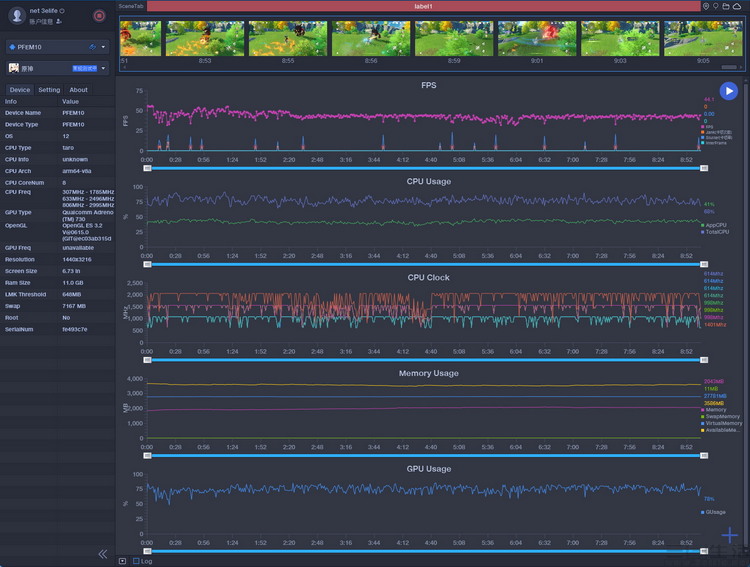Click the blue play button near FPS chart

[x=728, y=91]
